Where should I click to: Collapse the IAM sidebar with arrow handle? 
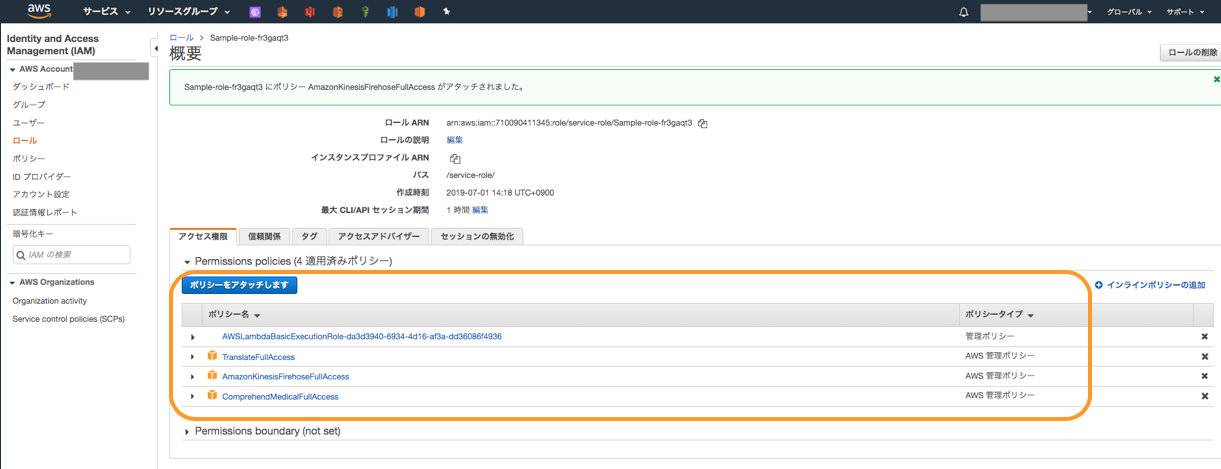coord(156,48)
